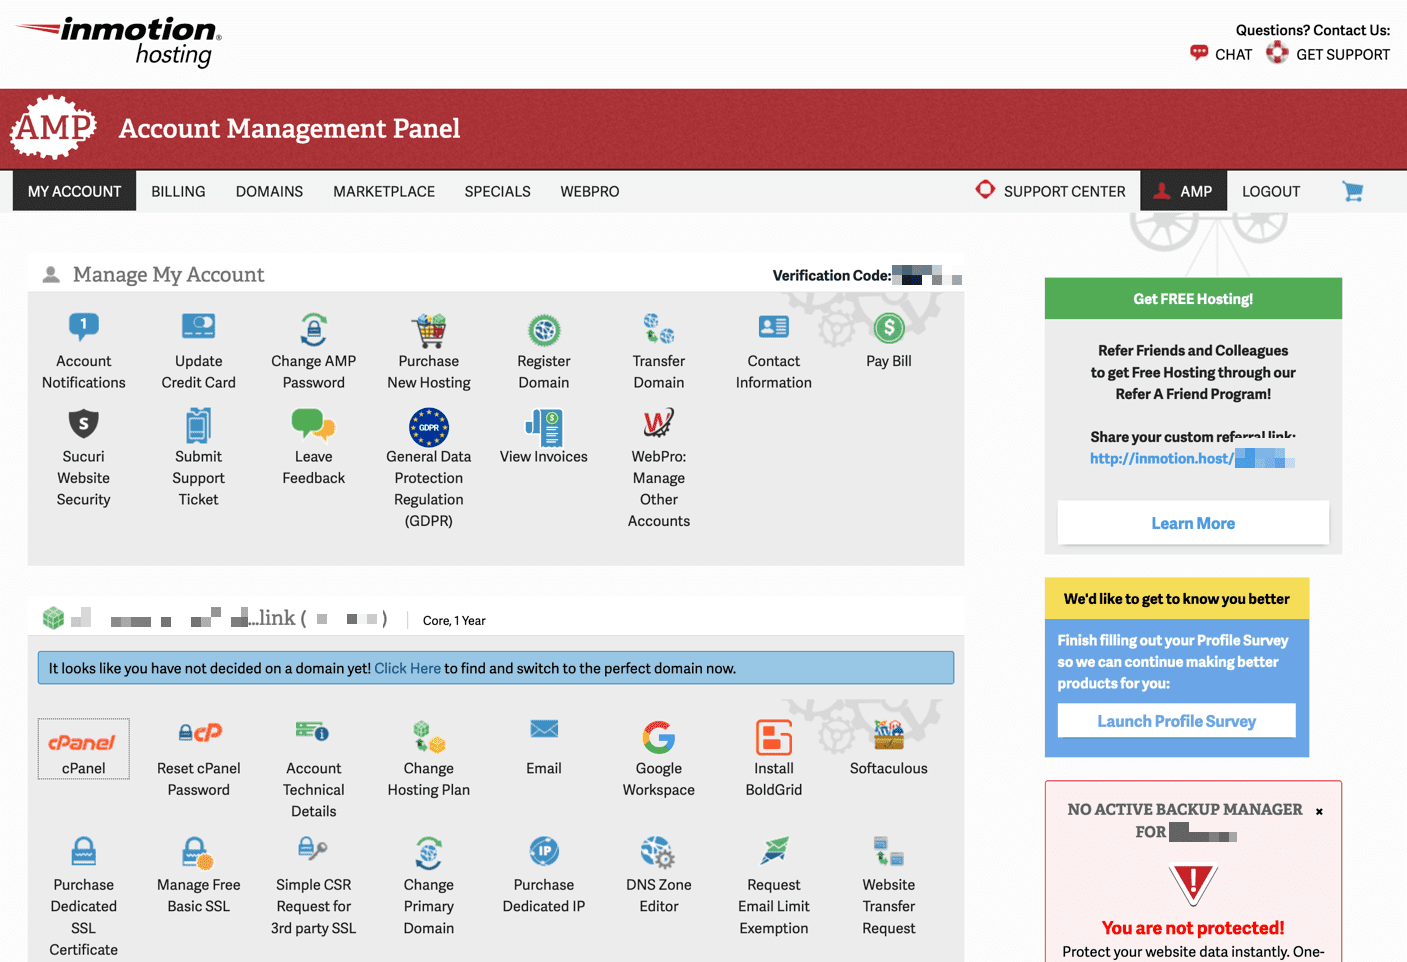
Task: Open View Invoices icon
Action: pos(544,427)
